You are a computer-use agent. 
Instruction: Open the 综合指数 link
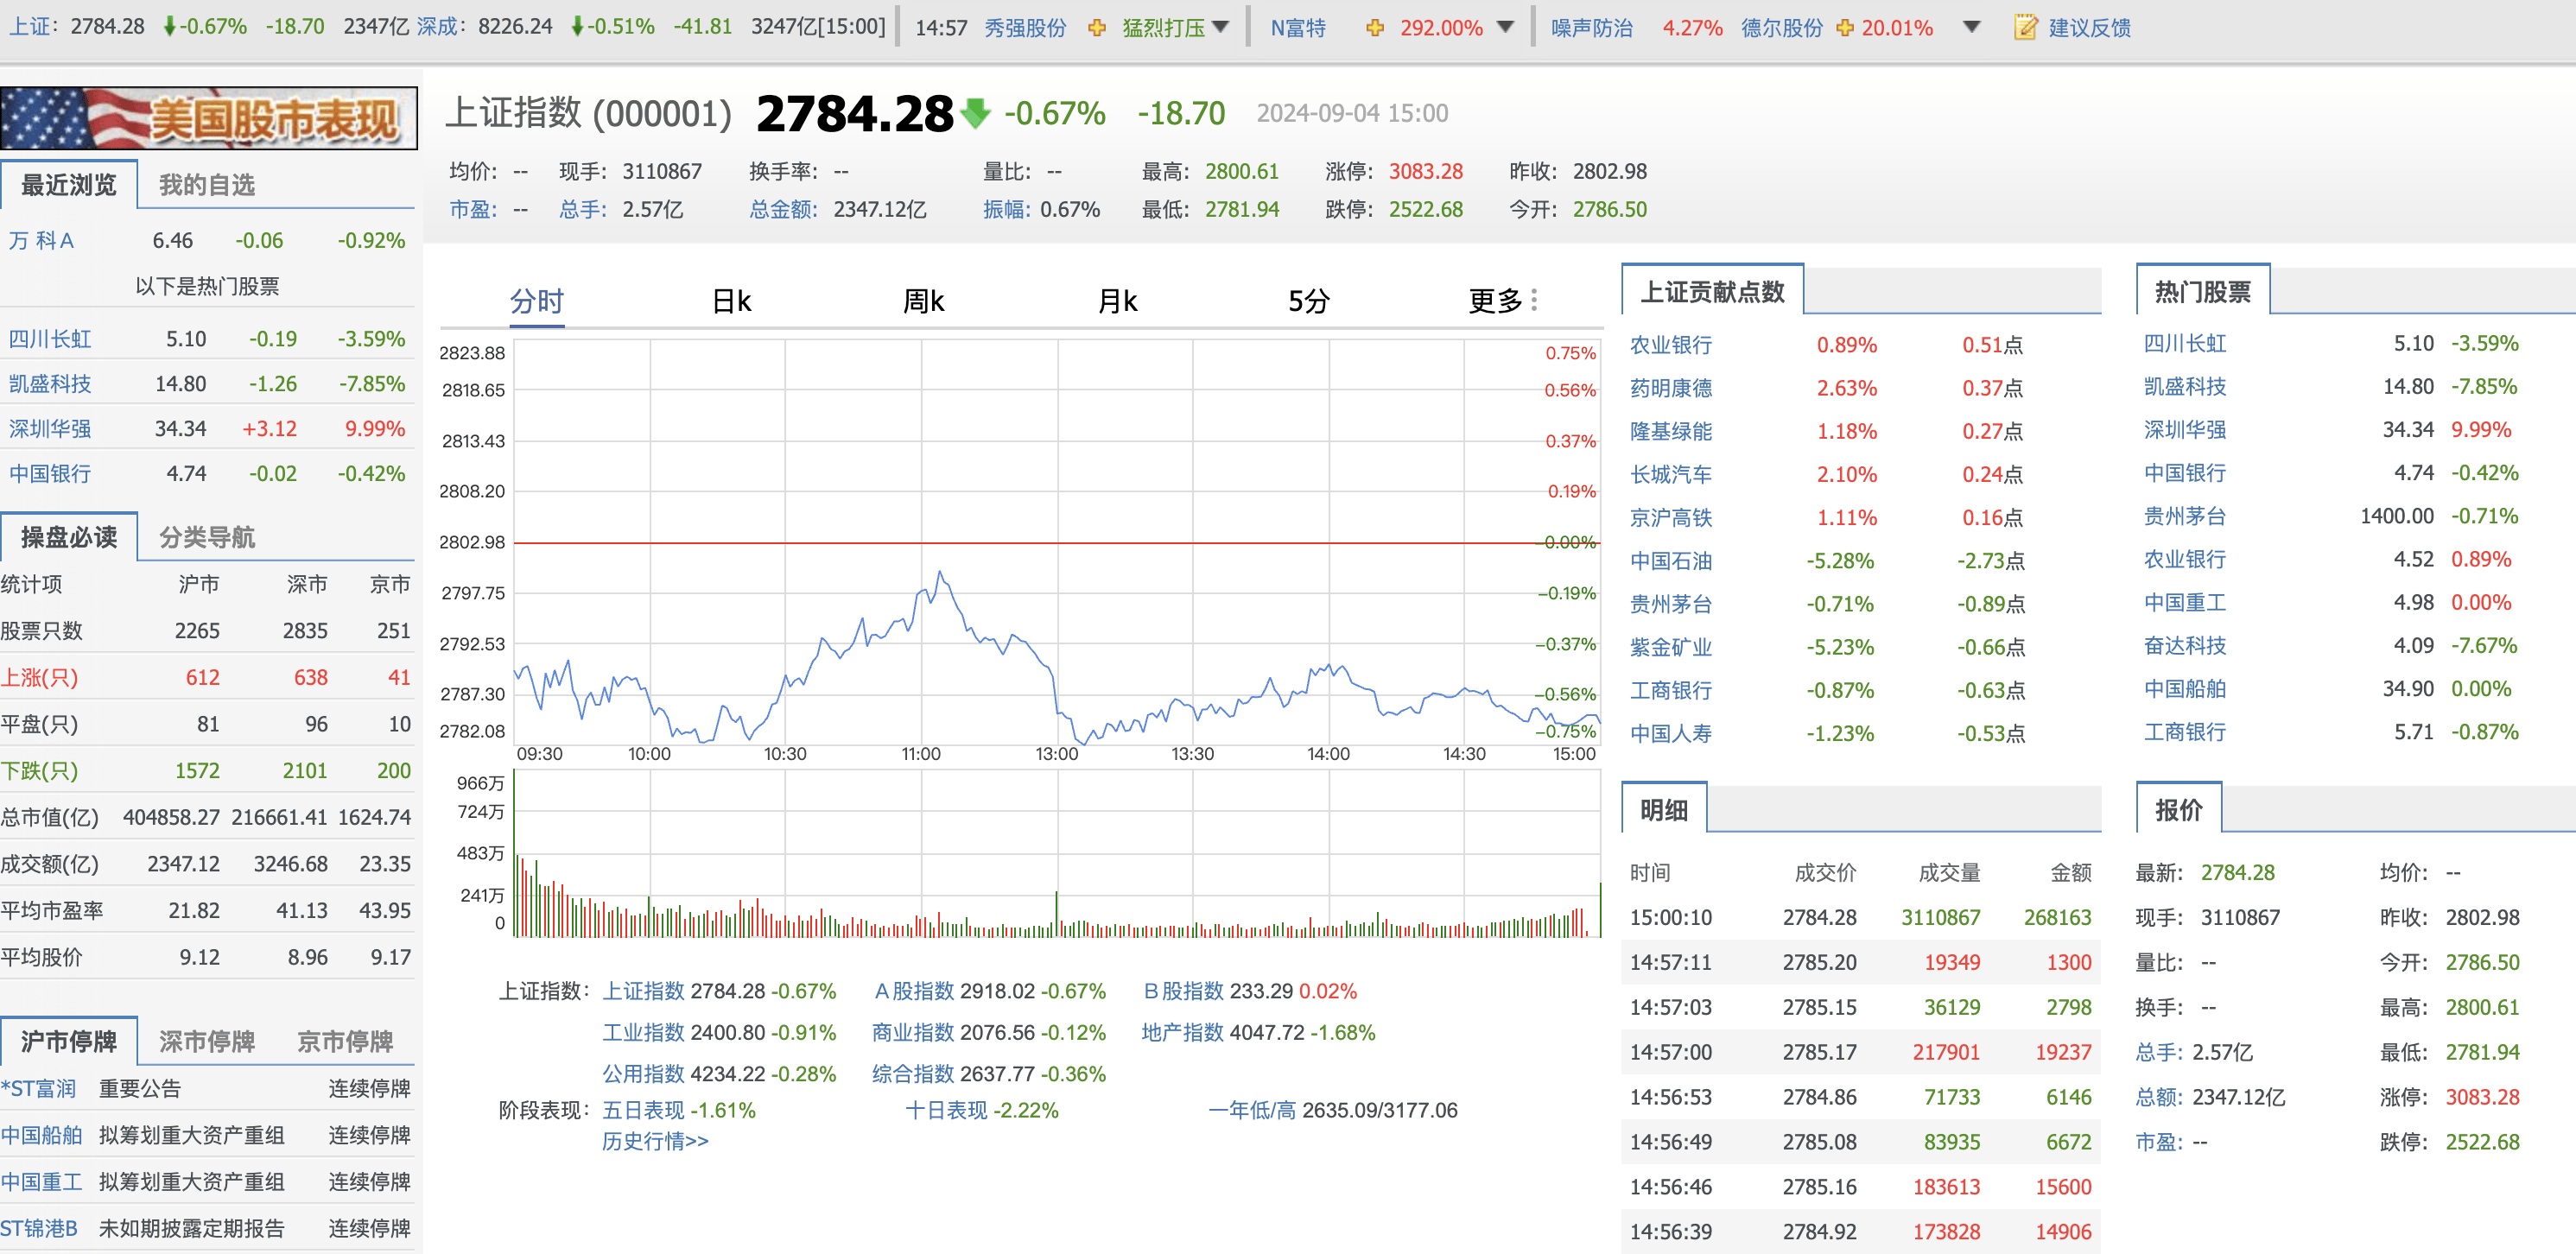[x=913, y=1074]
